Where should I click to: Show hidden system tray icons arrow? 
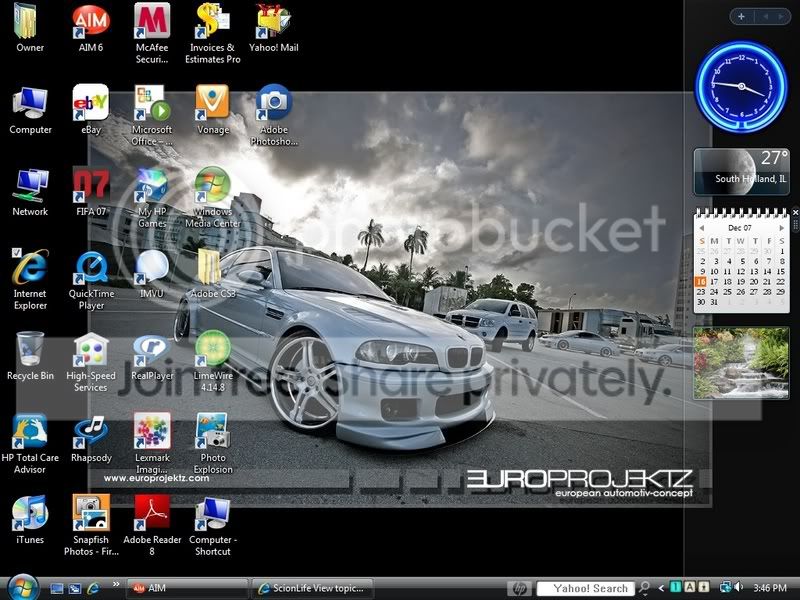point(661,588)
